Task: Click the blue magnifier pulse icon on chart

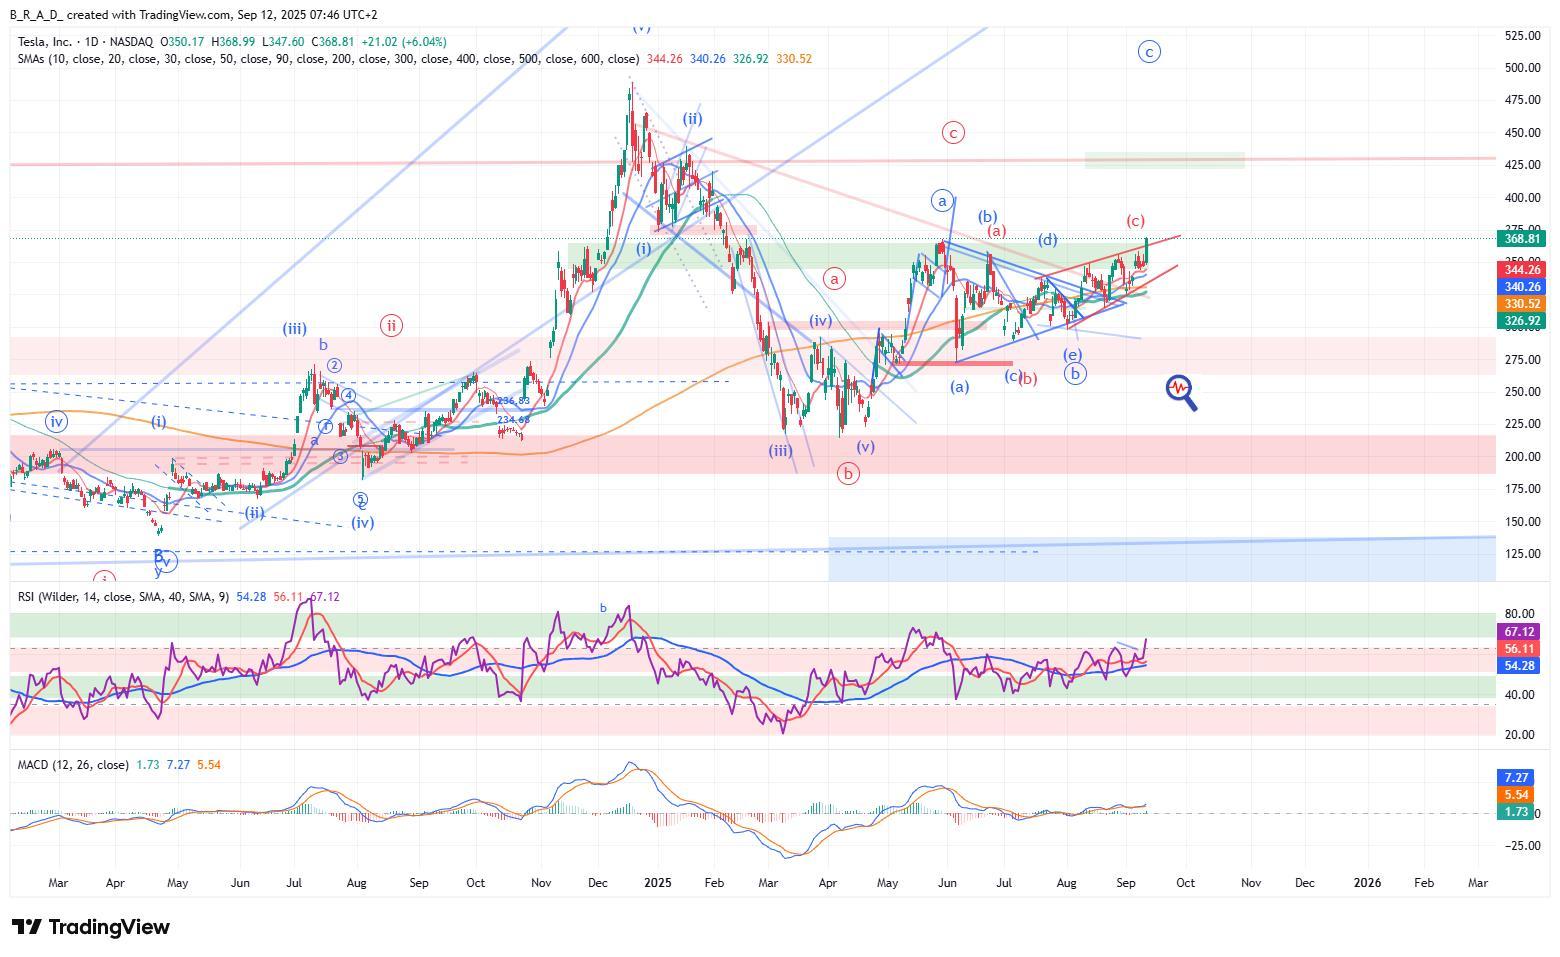Action: [x=1181, y=392]
